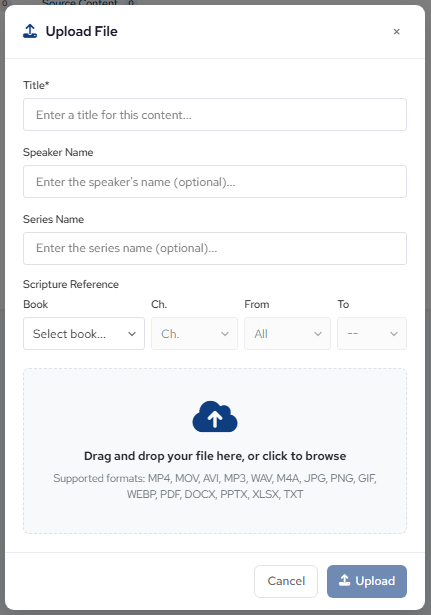Open the From verse dropdown

point(287,334)
